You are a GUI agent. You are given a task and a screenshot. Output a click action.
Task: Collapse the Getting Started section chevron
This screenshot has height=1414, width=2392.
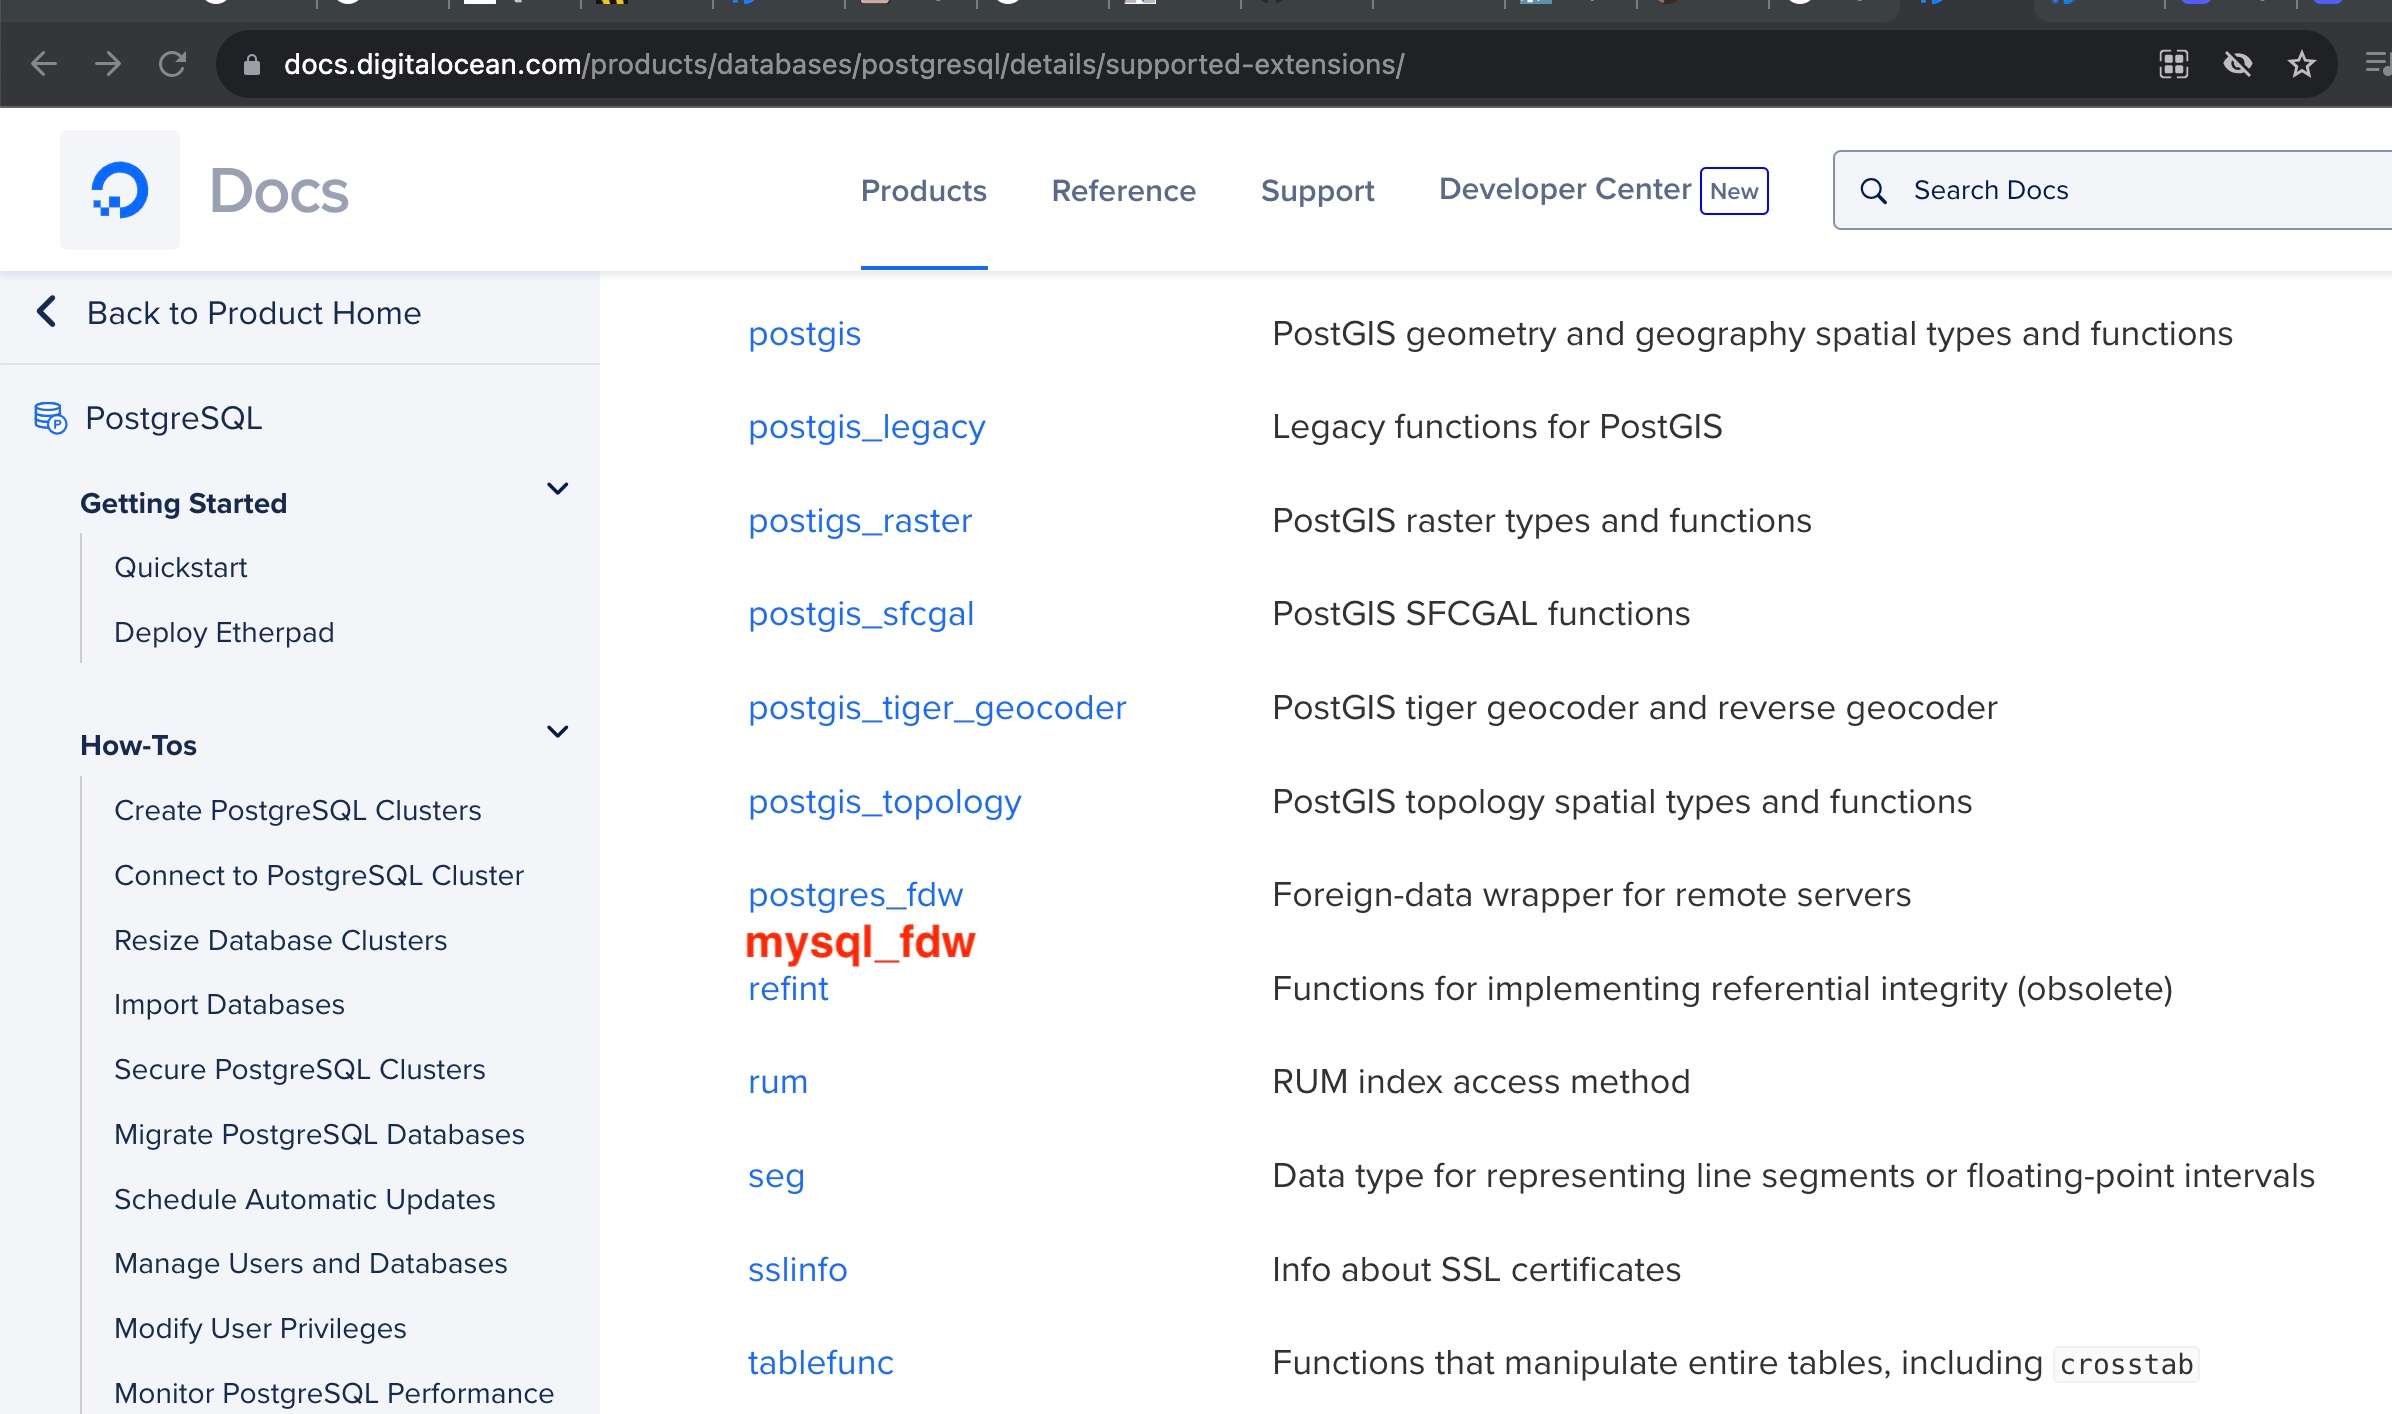pyautogui.click(x=558, y=489)
